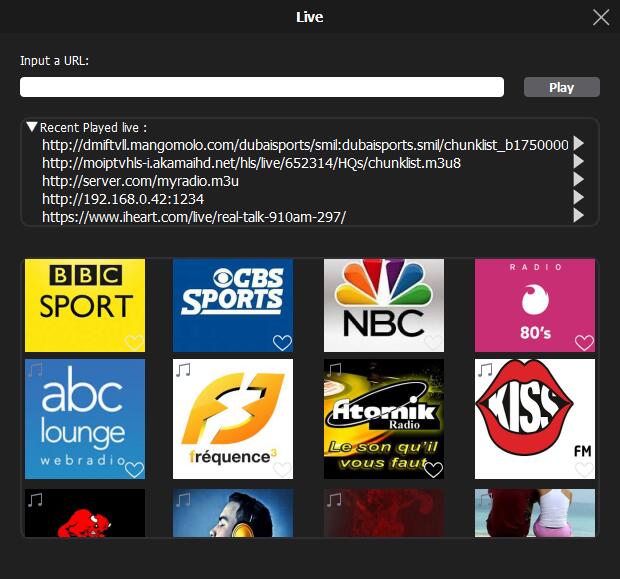This screenshot has height=579, width=620.
Task: Click the Play button
Action: [x=561, y=87]
